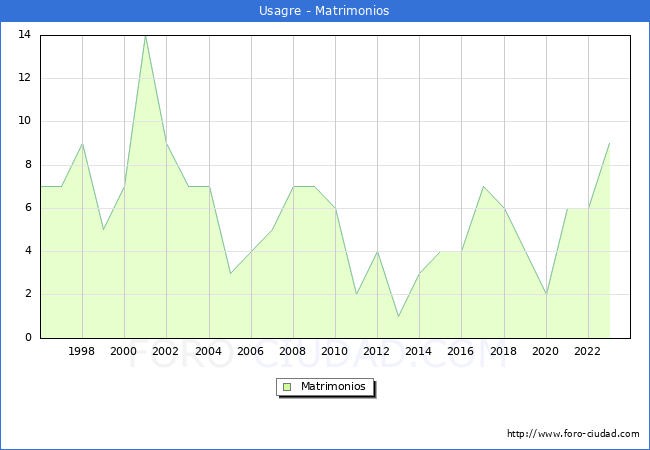Click the final 2023 data point at 9
Image resolution: width=650 pixels, height=450 pixels.
tap(609, 143)
